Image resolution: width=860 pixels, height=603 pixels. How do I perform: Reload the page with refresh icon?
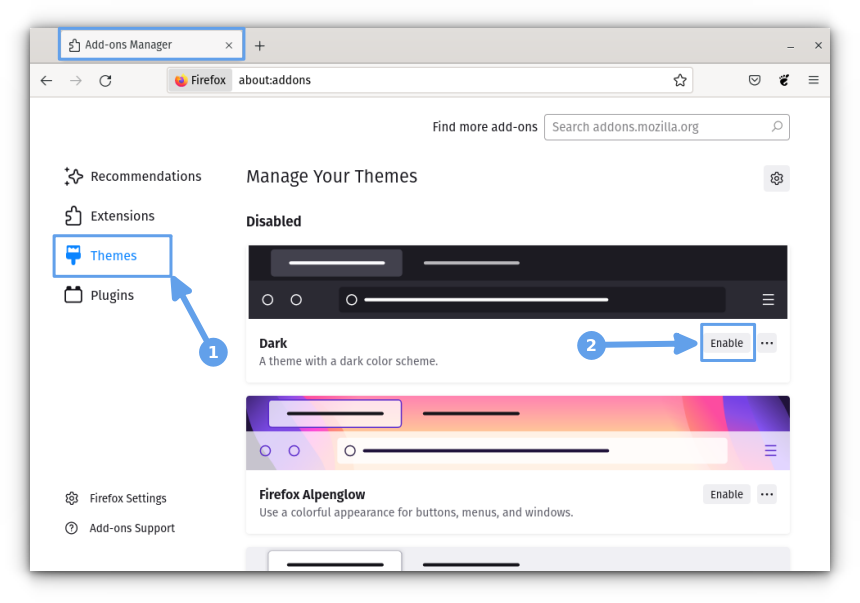[x=105, y=81]
